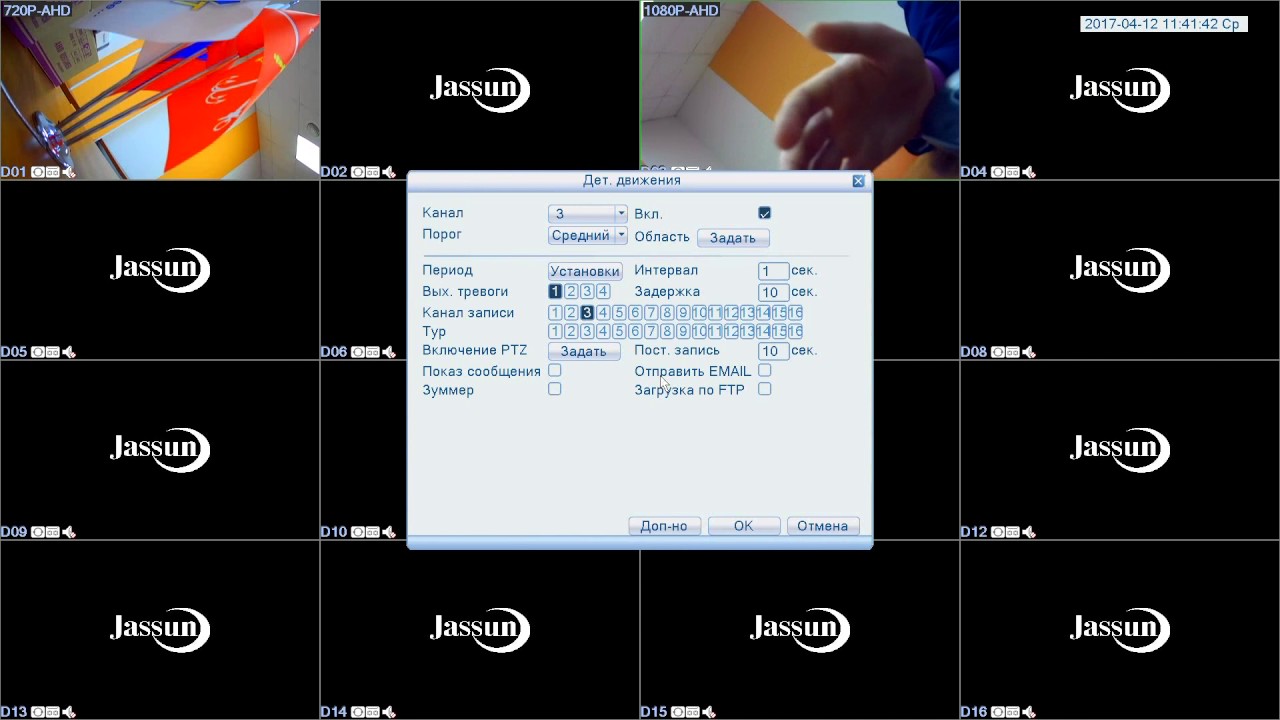Toggle alarm output 2 in Вых. тревоги
The image size is (1280, 720).
(571, 291)
